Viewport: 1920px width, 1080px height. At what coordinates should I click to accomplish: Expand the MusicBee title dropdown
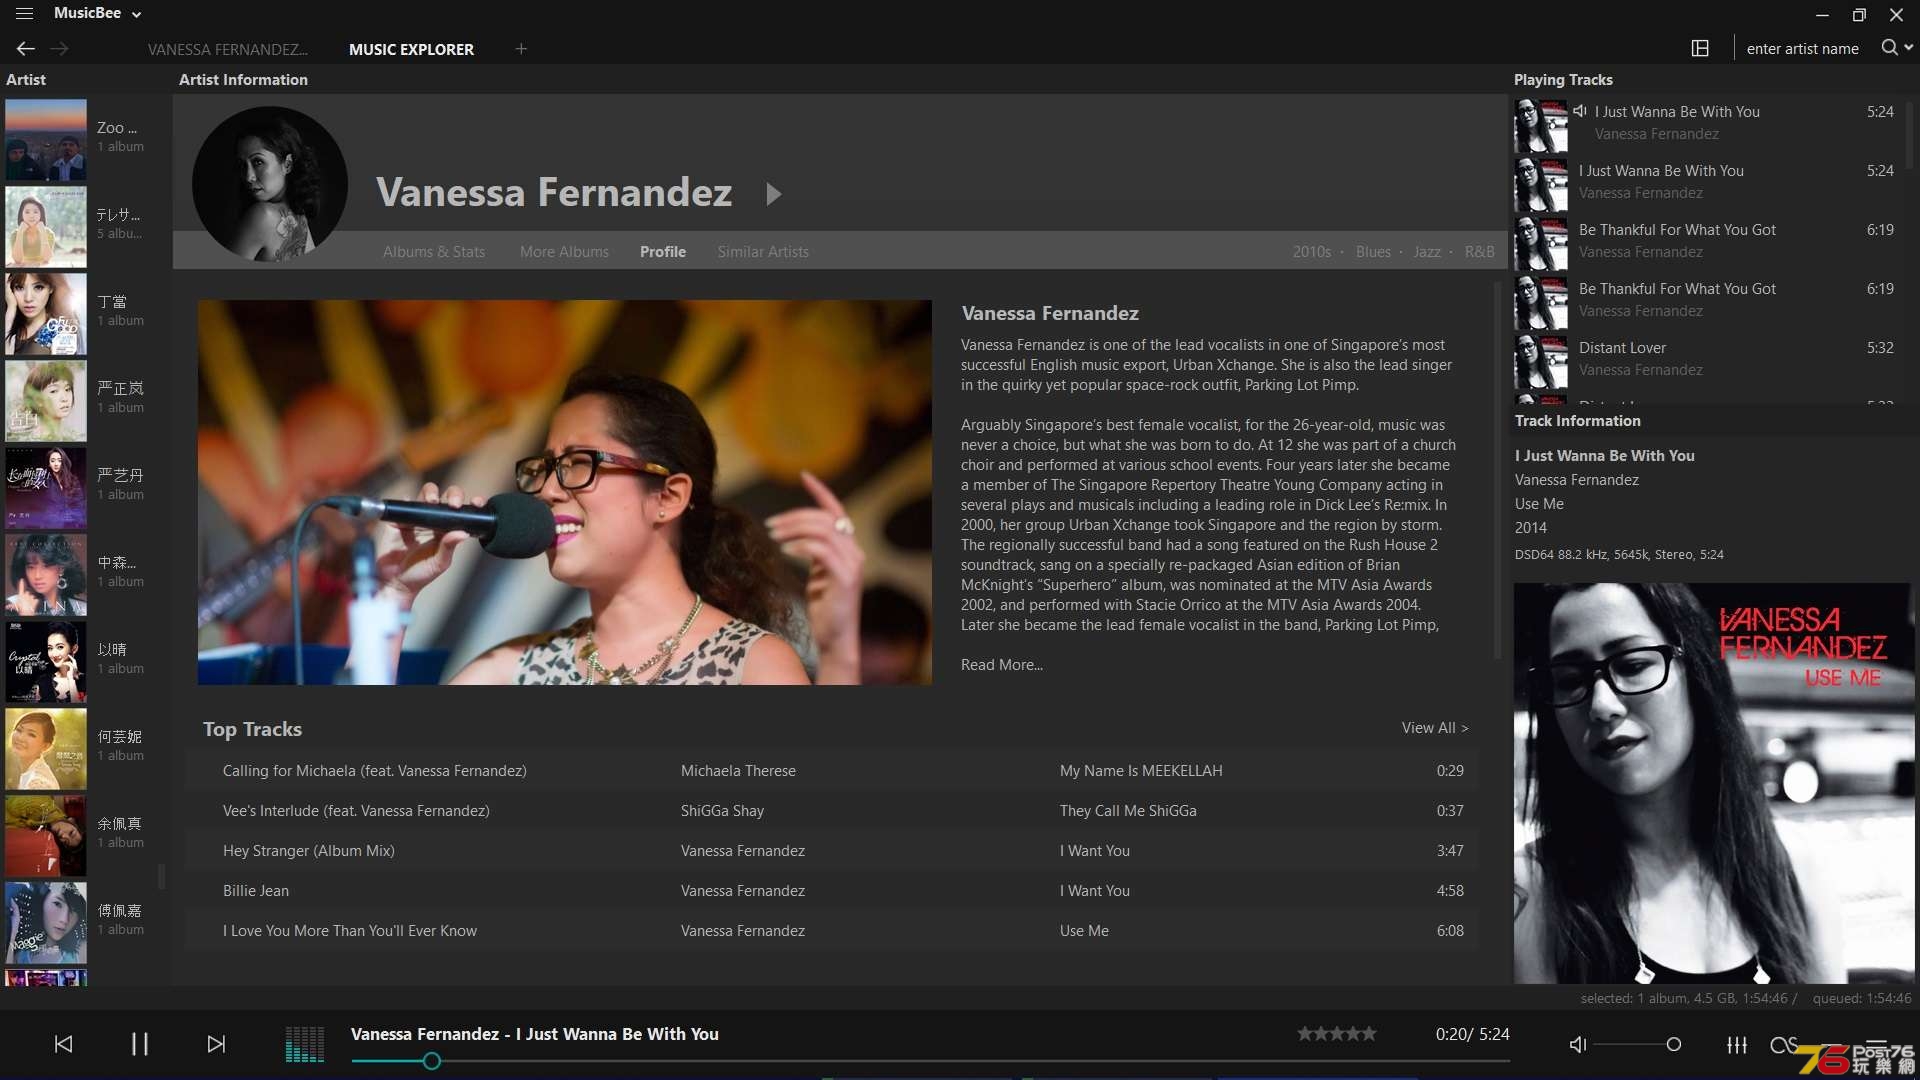point(137,14)
